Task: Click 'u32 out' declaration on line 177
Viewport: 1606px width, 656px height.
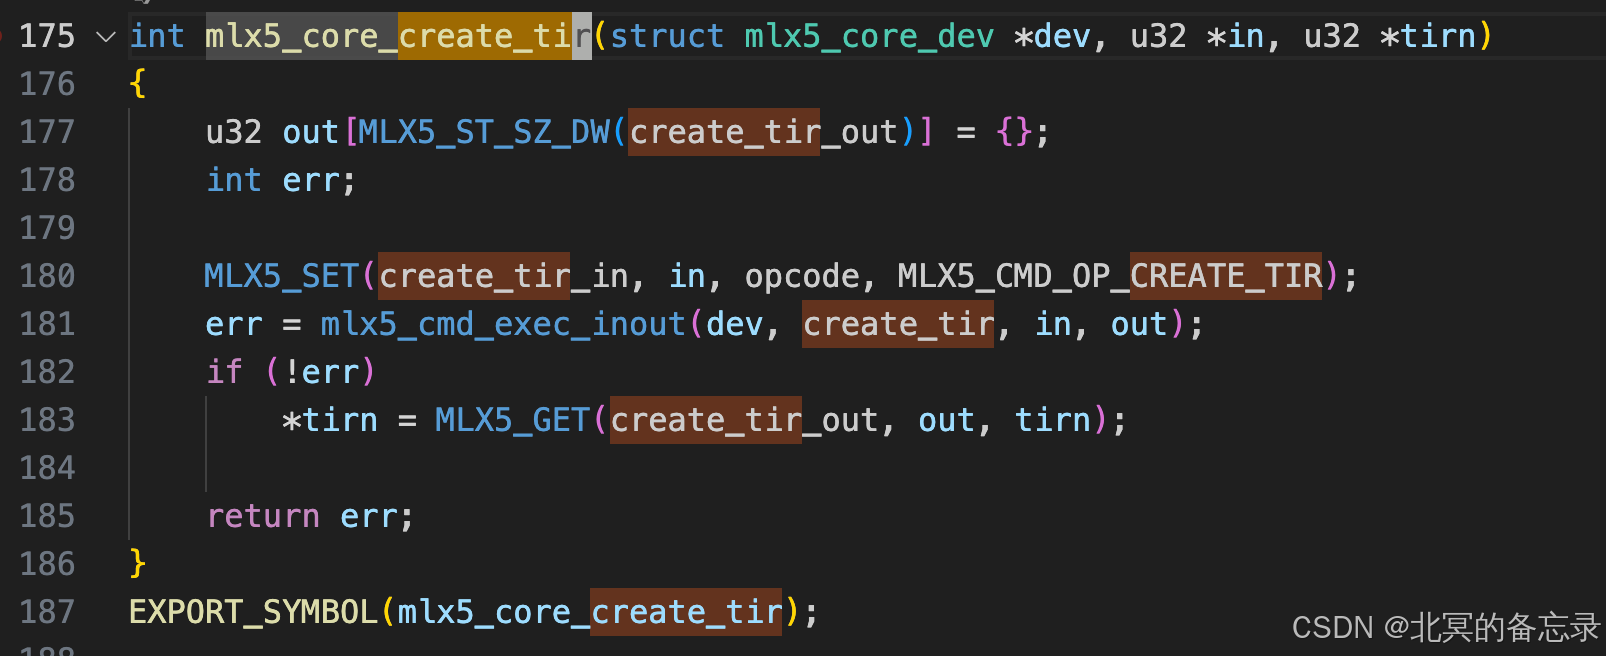Action: tap(272, 132)
